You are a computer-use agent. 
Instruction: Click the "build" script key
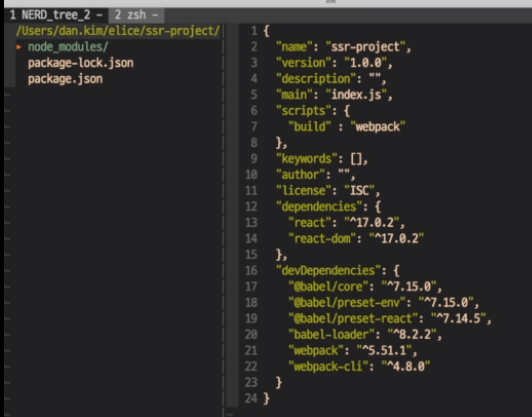pos(309,127)
